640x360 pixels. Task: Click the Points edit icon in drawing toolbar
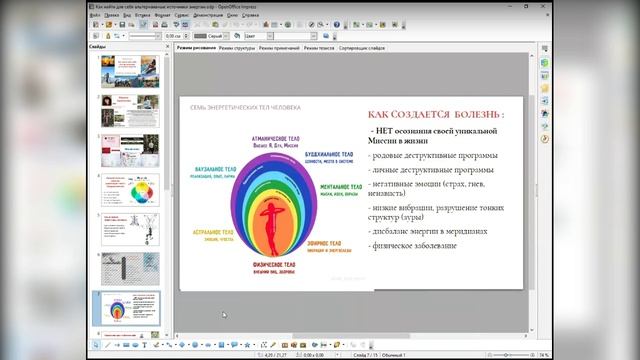coord(264,345)
